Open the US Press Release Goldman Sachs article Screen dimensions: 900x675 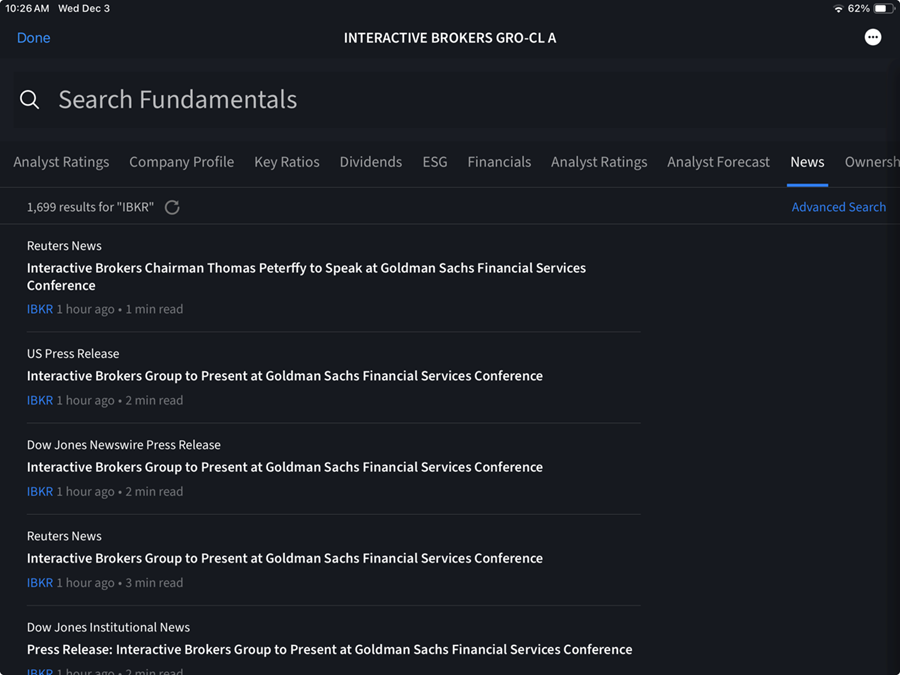point(284,375)
